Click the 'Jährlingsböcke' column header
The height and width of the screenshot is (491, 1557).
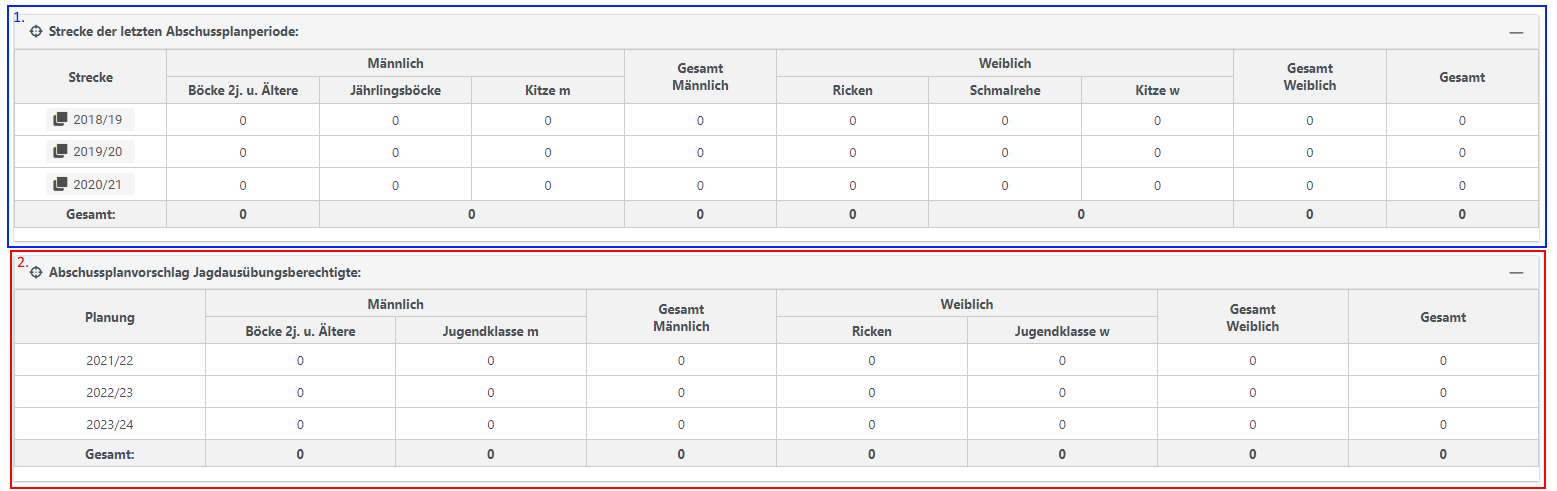(395, 90)
